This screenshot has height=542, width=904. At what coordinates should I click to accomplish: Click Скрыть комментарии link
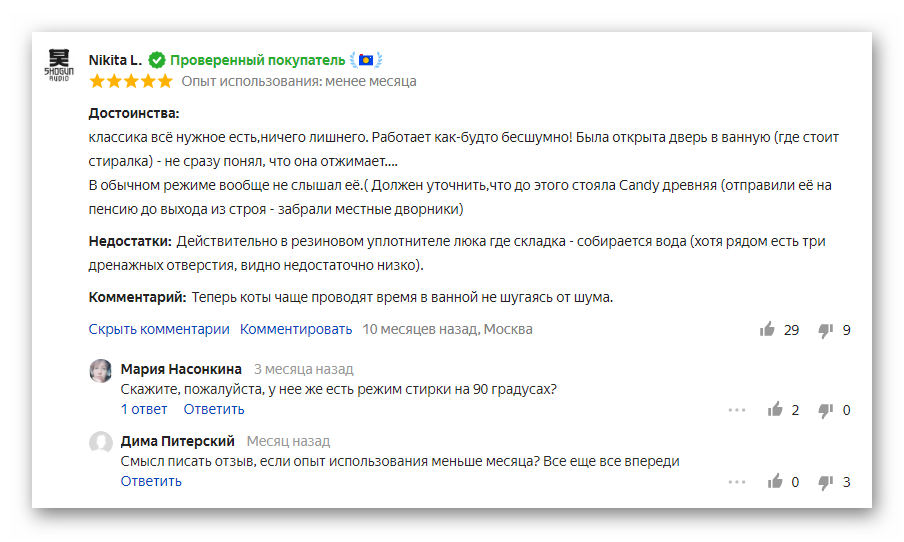159,329
